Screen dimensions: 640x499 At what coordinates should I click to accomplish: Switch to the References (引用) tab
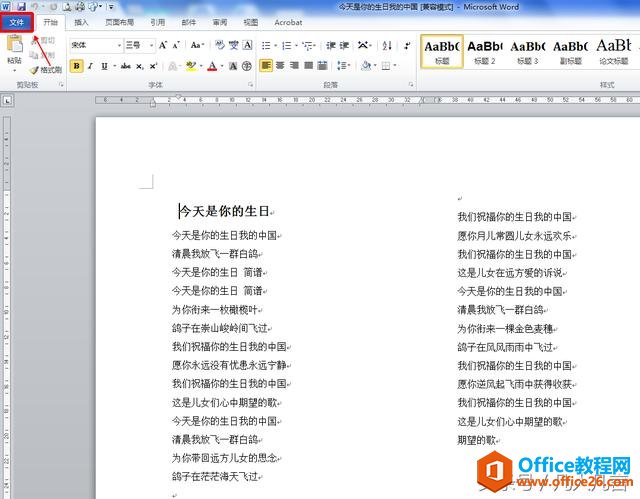coord(158,22)
